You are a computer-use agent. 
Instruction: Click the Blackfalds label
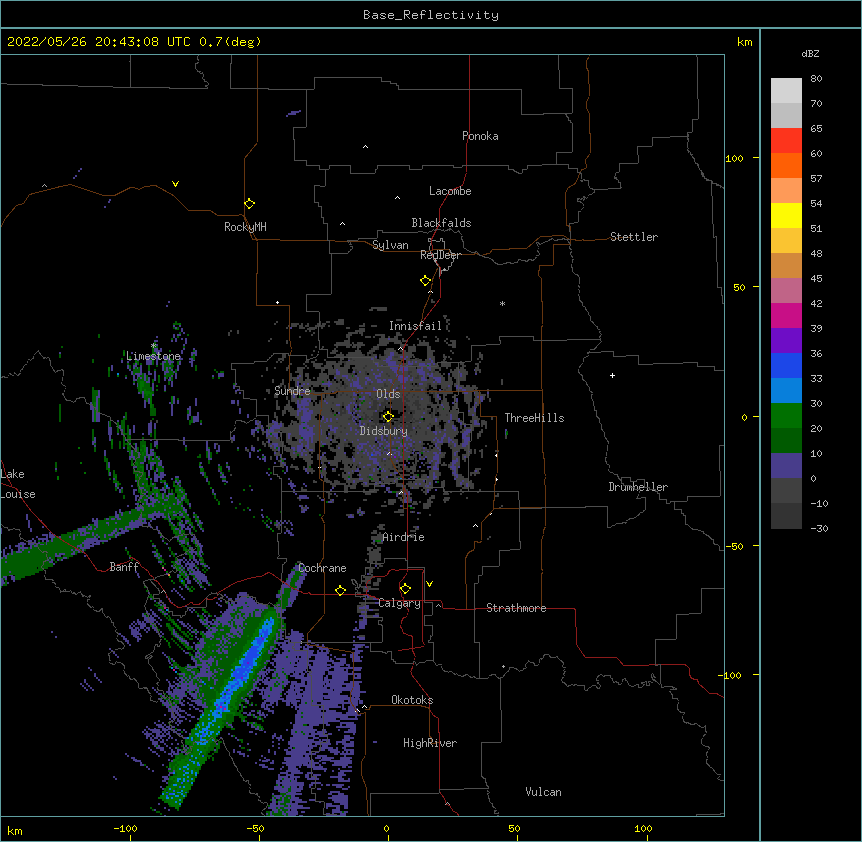point(441,223)
